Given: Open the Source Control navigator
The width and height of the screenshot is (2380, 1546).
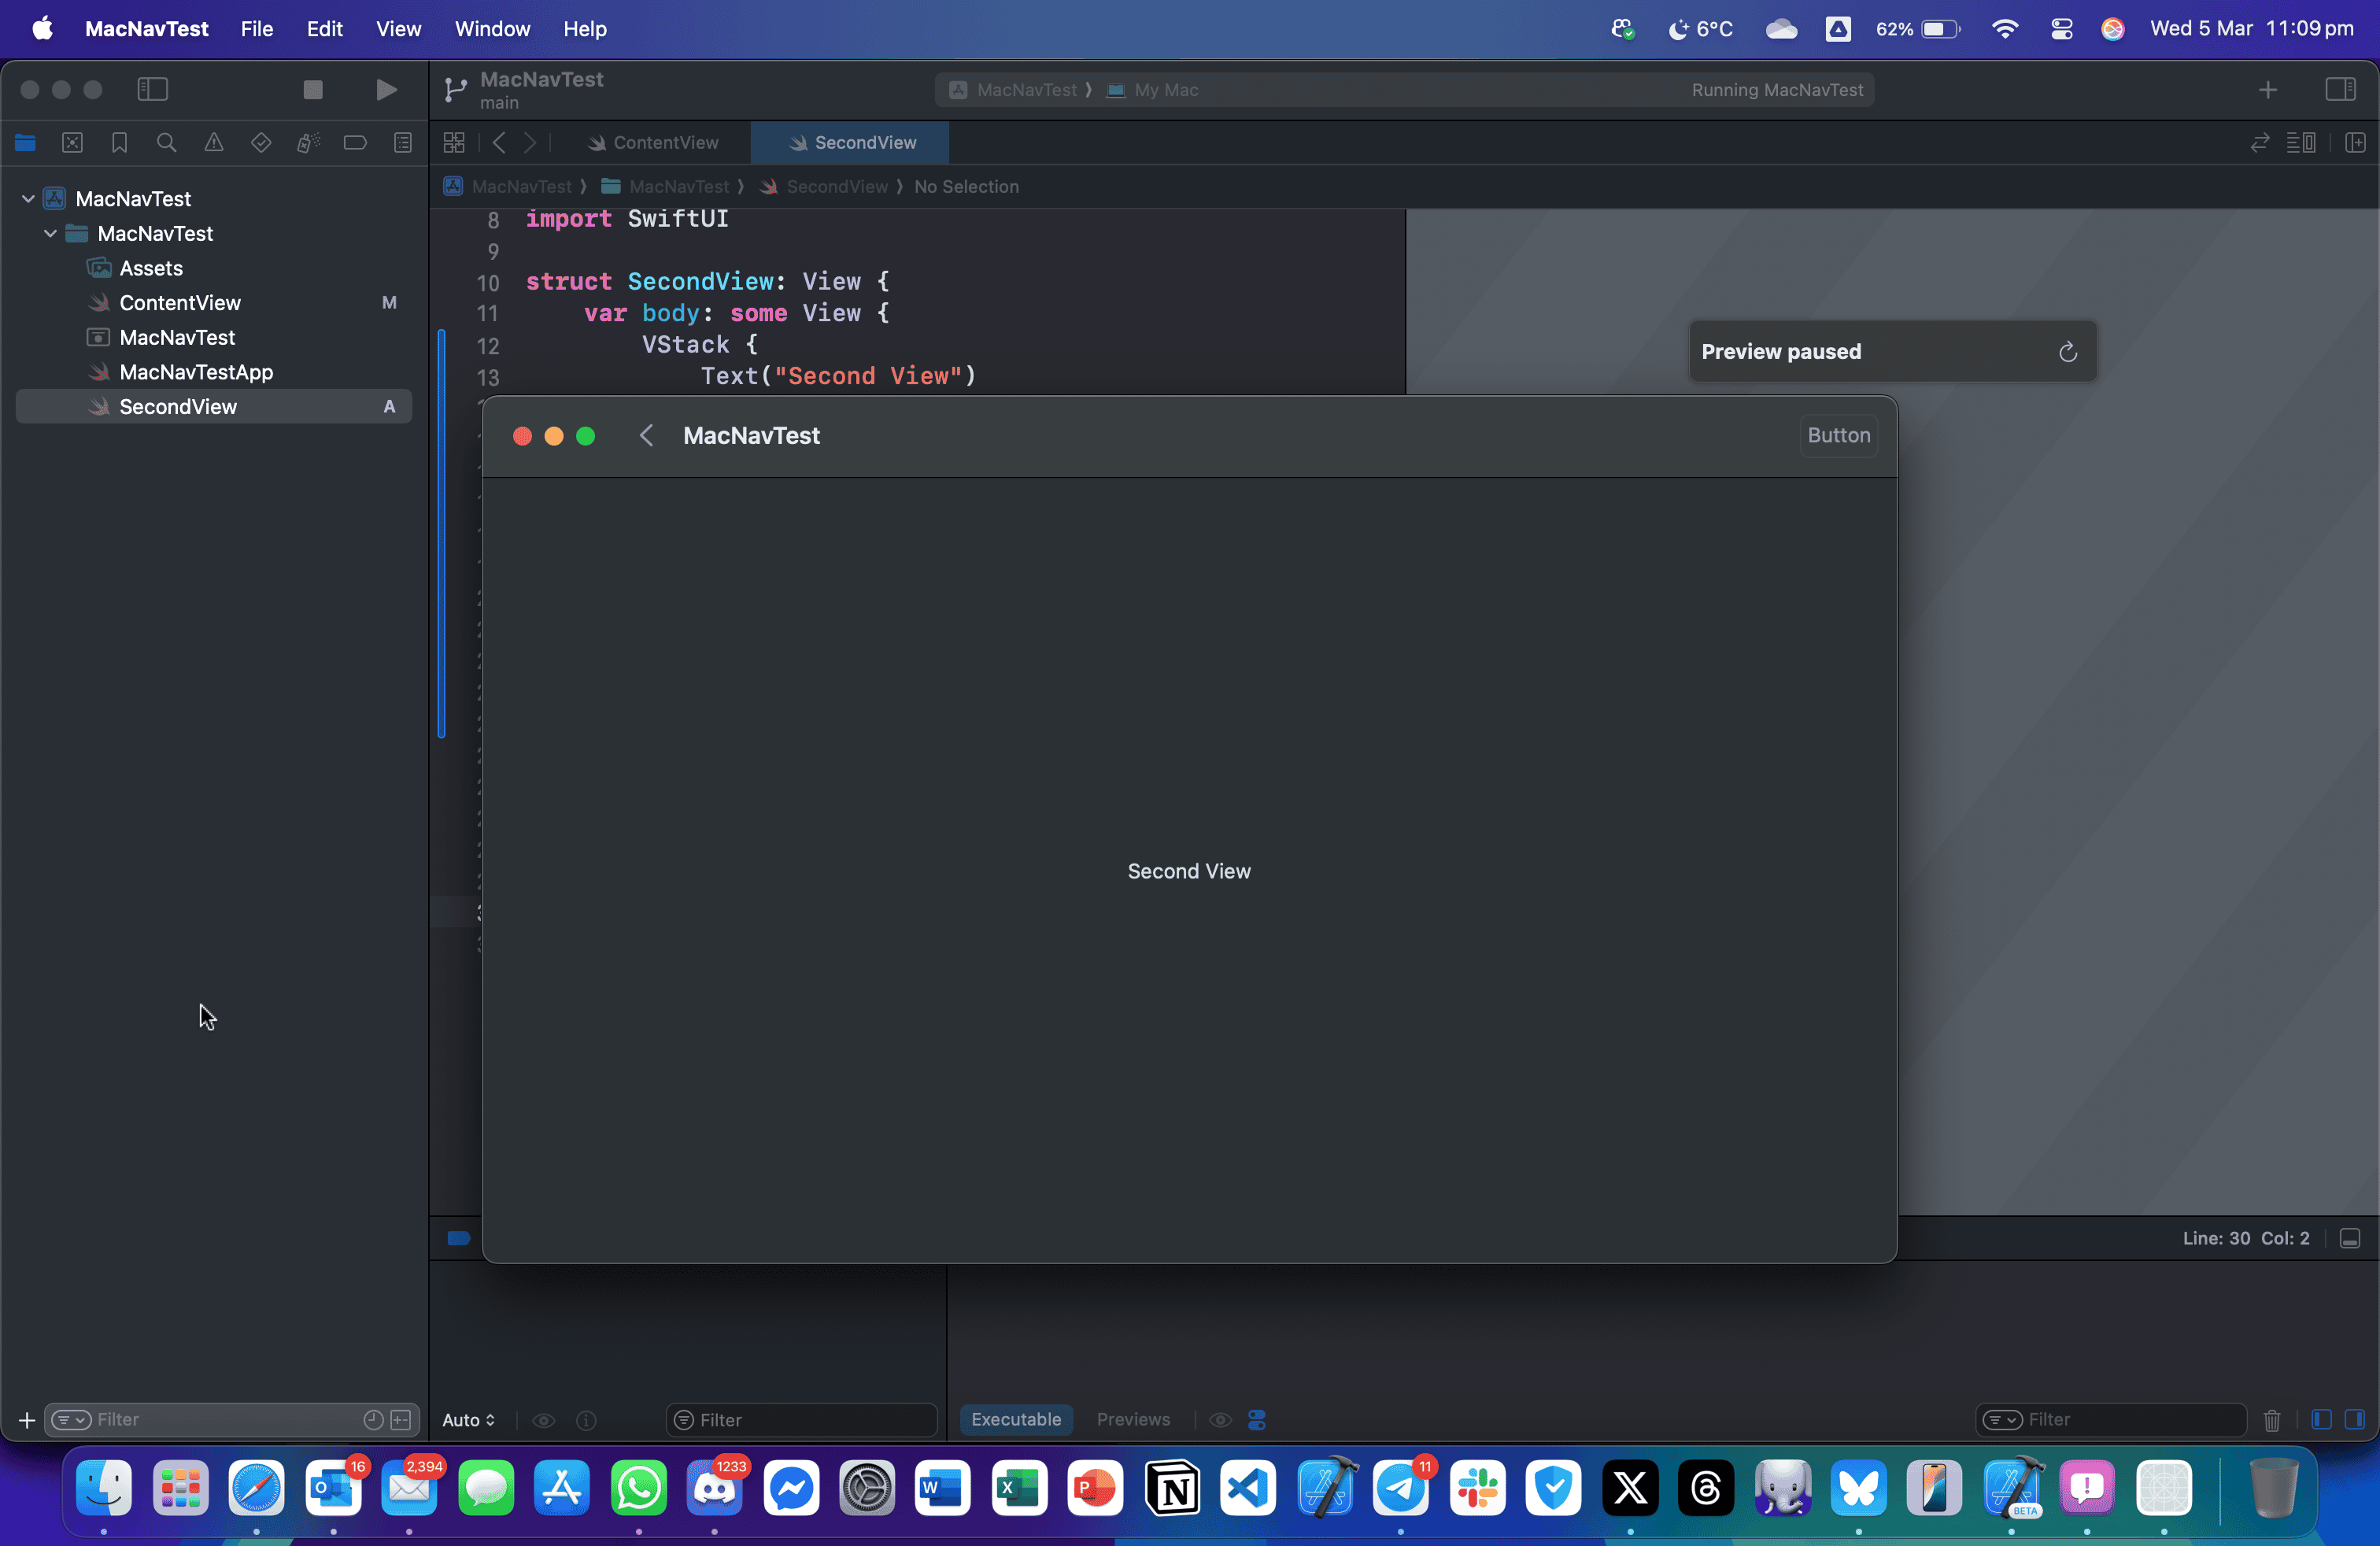Looking at the screenshot, I should pyautogui.click(x=72, y=143).
